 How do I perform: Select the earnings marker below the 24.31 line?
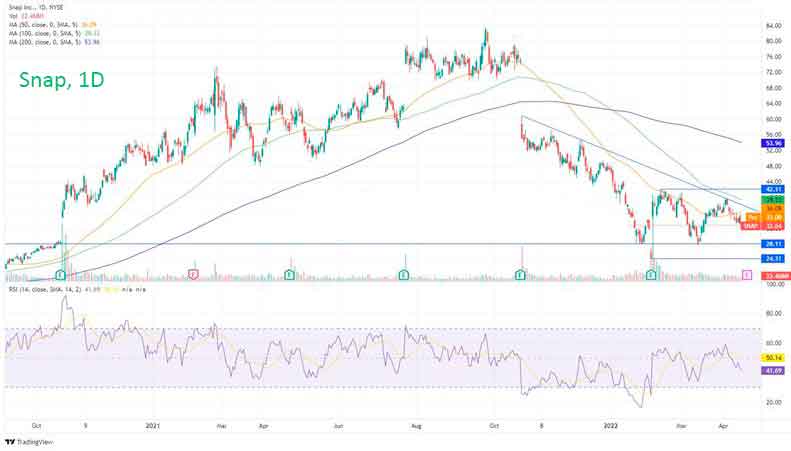[x=651, y=273]
